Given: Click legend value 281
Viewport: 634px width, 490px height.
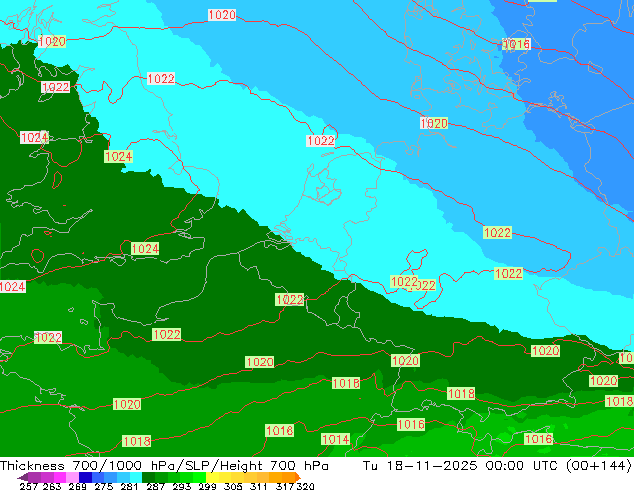Looking at the screenshot, I should click(x=129, y=486).
